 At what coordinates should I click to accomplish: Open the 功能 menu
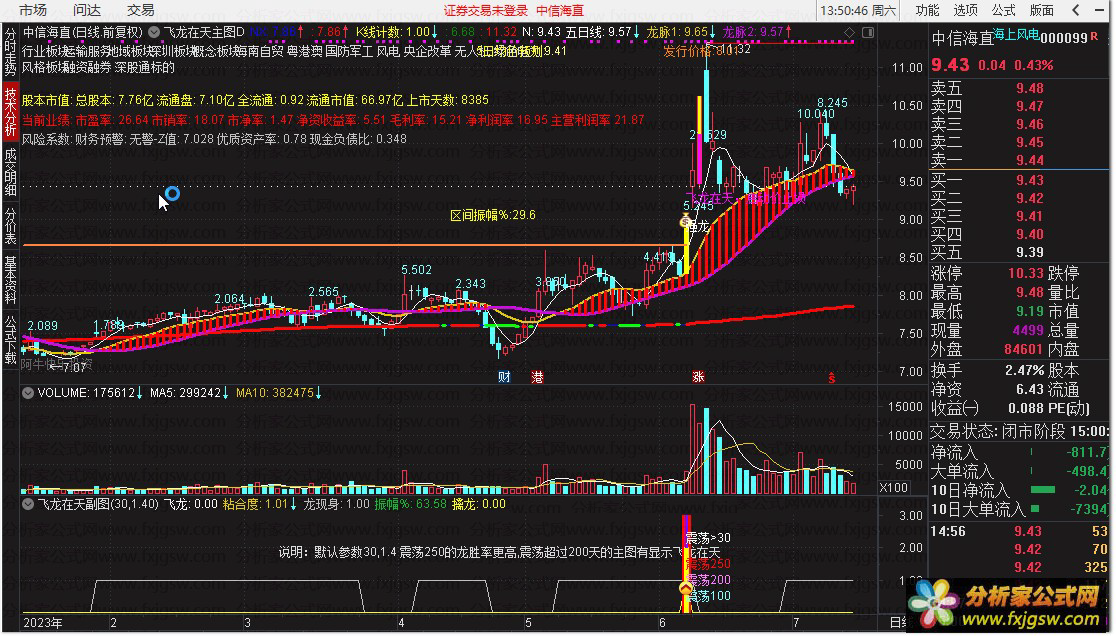(927, 10)
